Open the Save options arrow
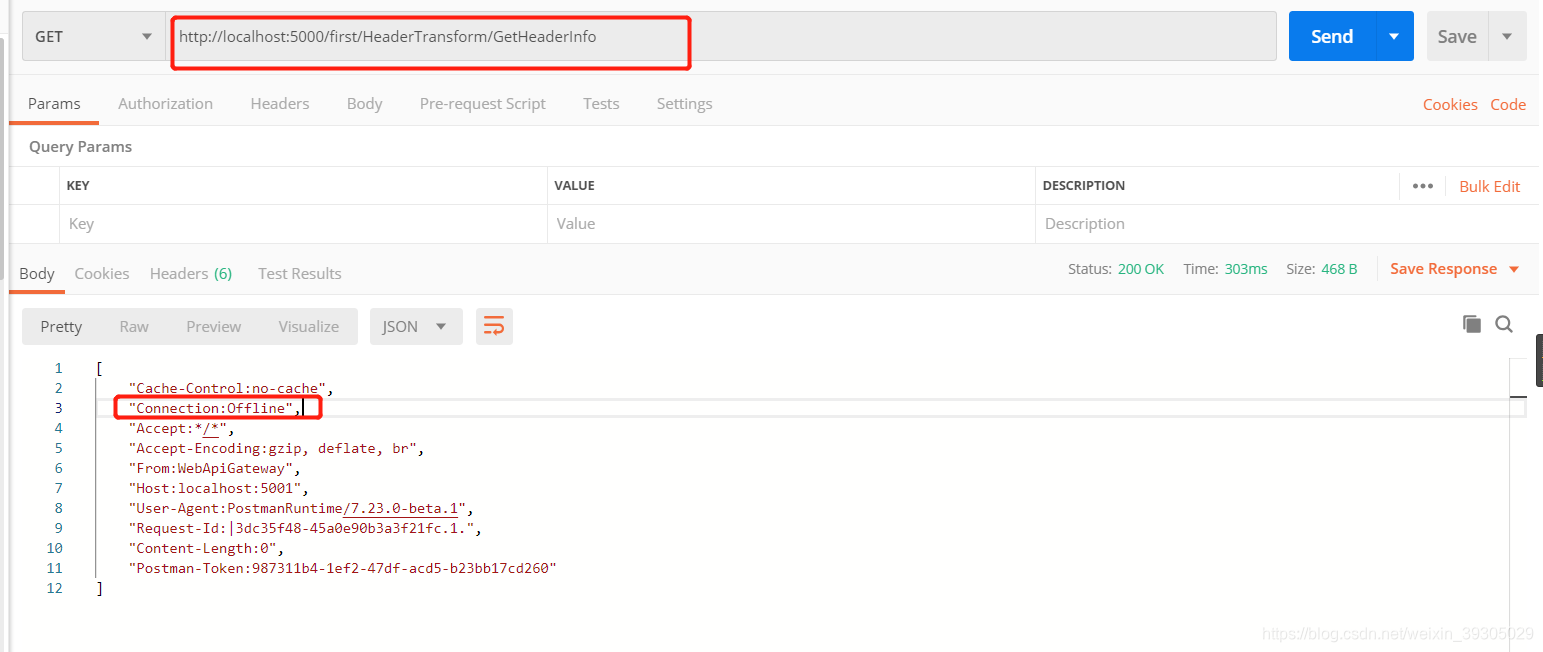 point(1507,36)
